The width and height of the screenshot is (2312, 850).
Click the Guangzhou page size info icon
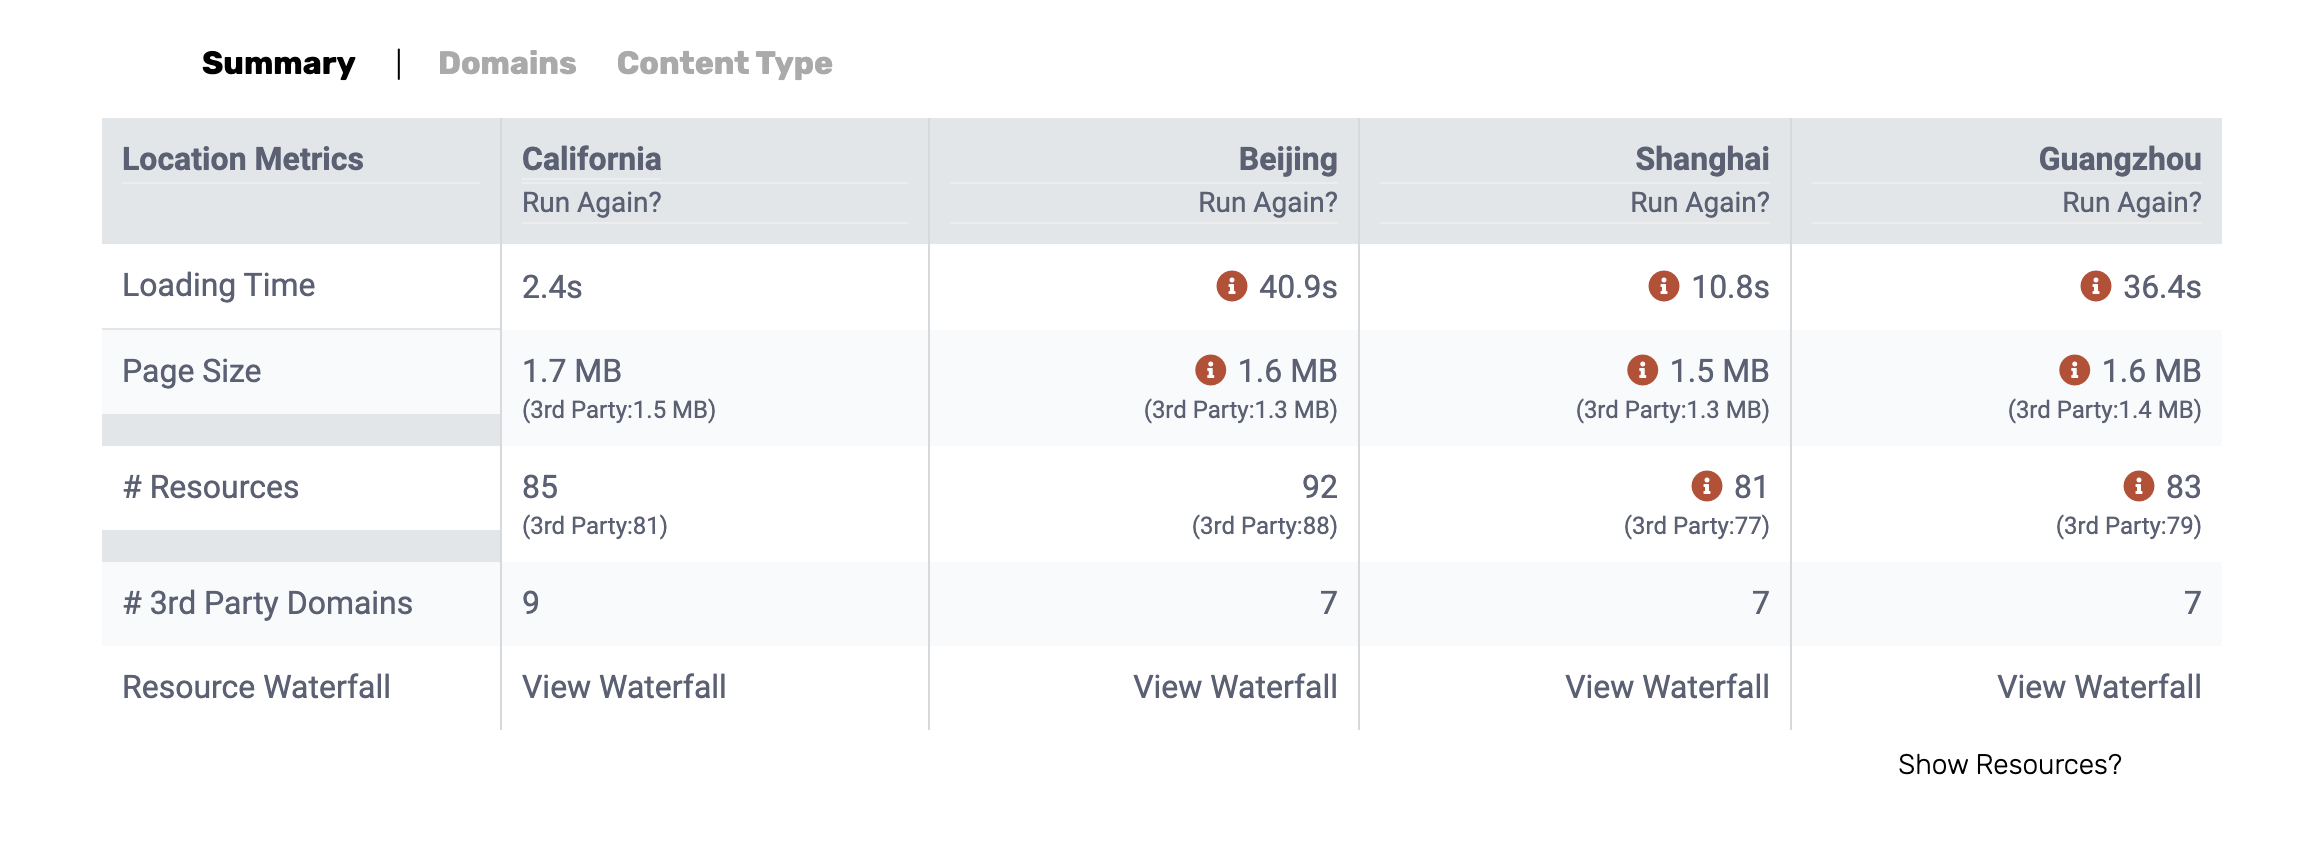click(x=2074, y=370)
